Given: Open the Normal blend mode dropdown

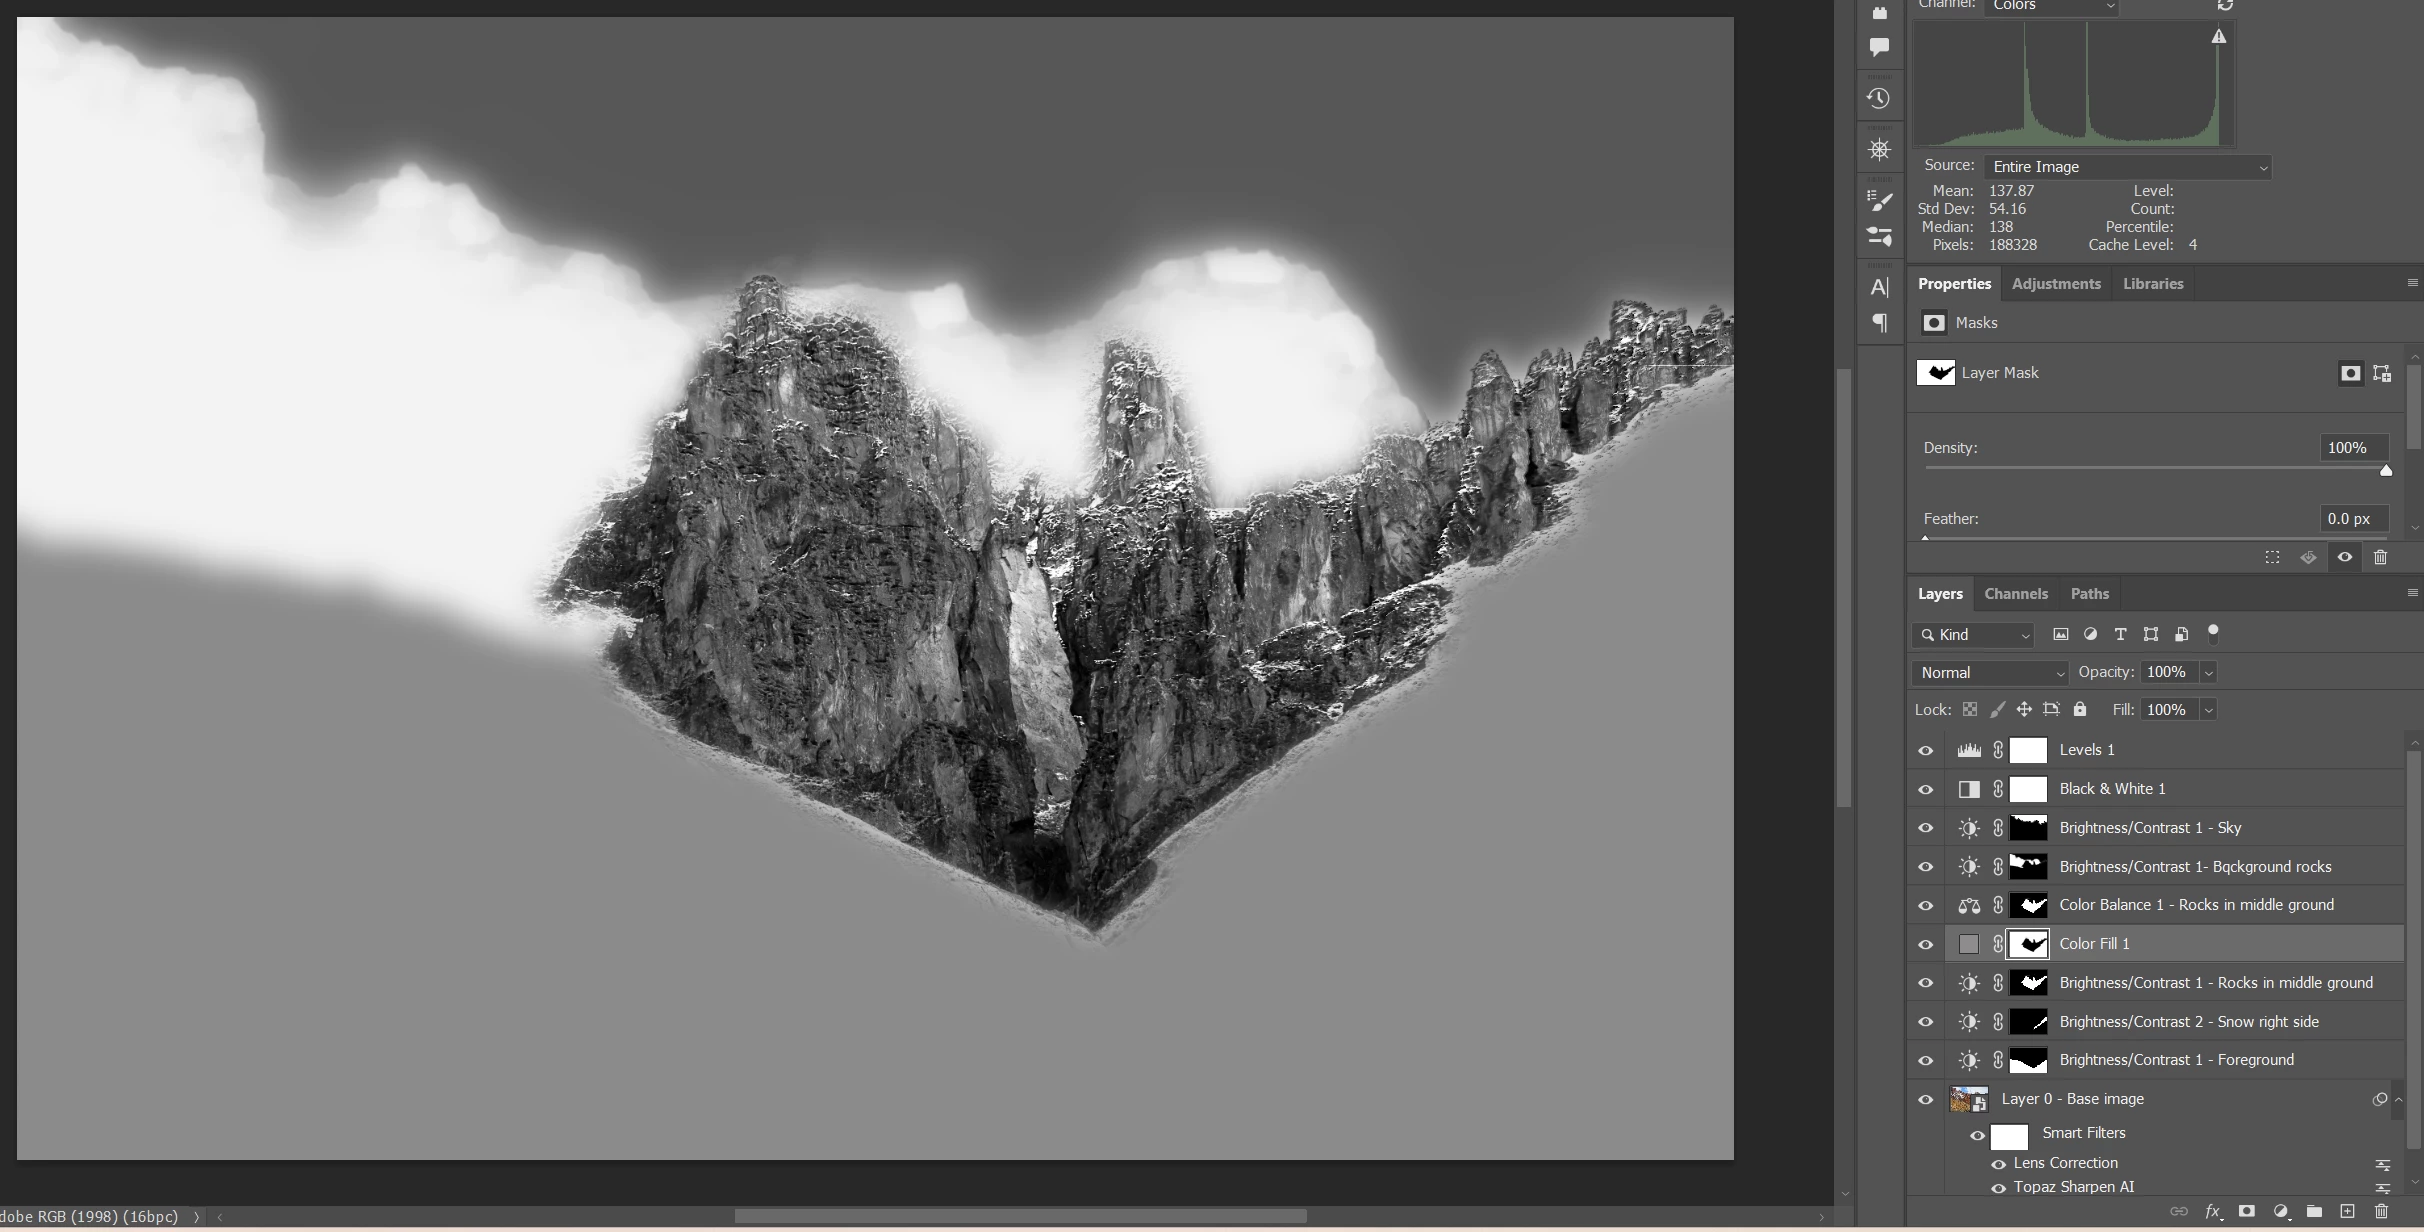Looking at the screenshot, I should point(1990,673).
